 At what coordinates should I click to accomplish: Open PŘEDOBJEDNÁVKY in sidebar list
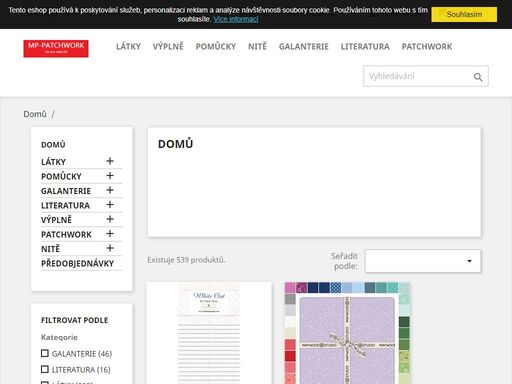pos(78,264)
